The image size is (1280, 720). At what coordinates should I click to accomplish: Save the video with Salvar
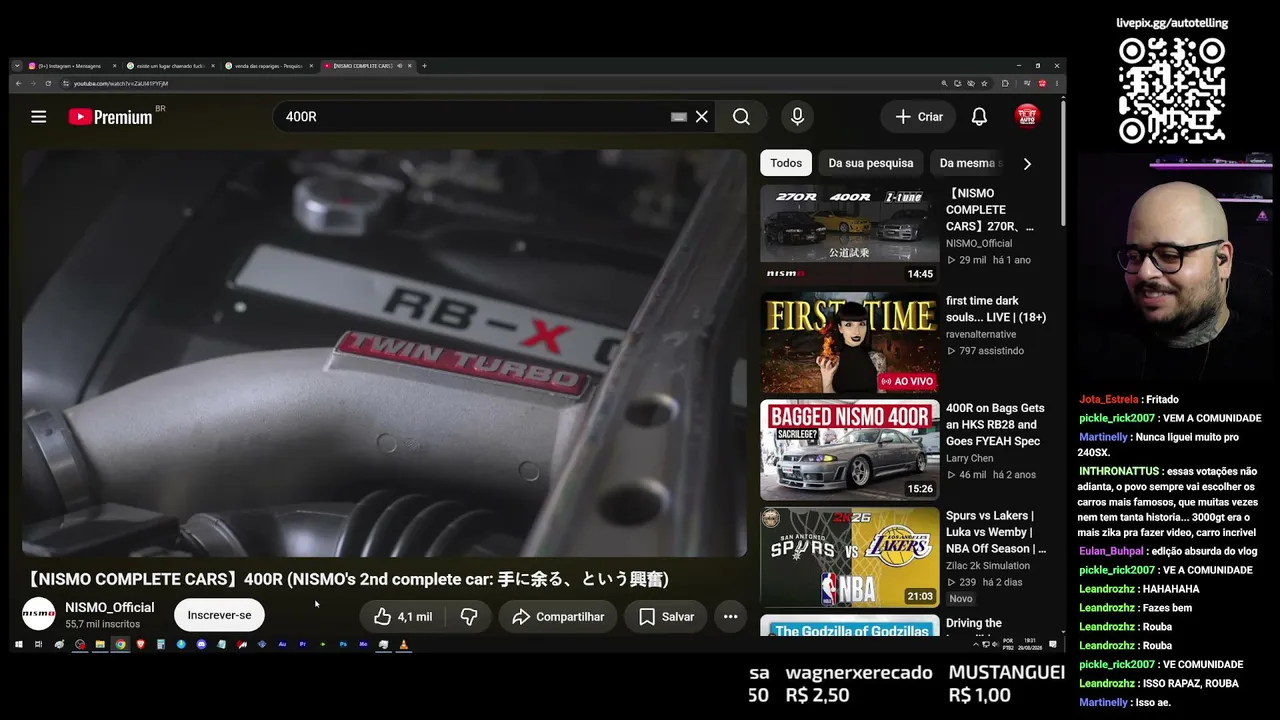[666, 617]
